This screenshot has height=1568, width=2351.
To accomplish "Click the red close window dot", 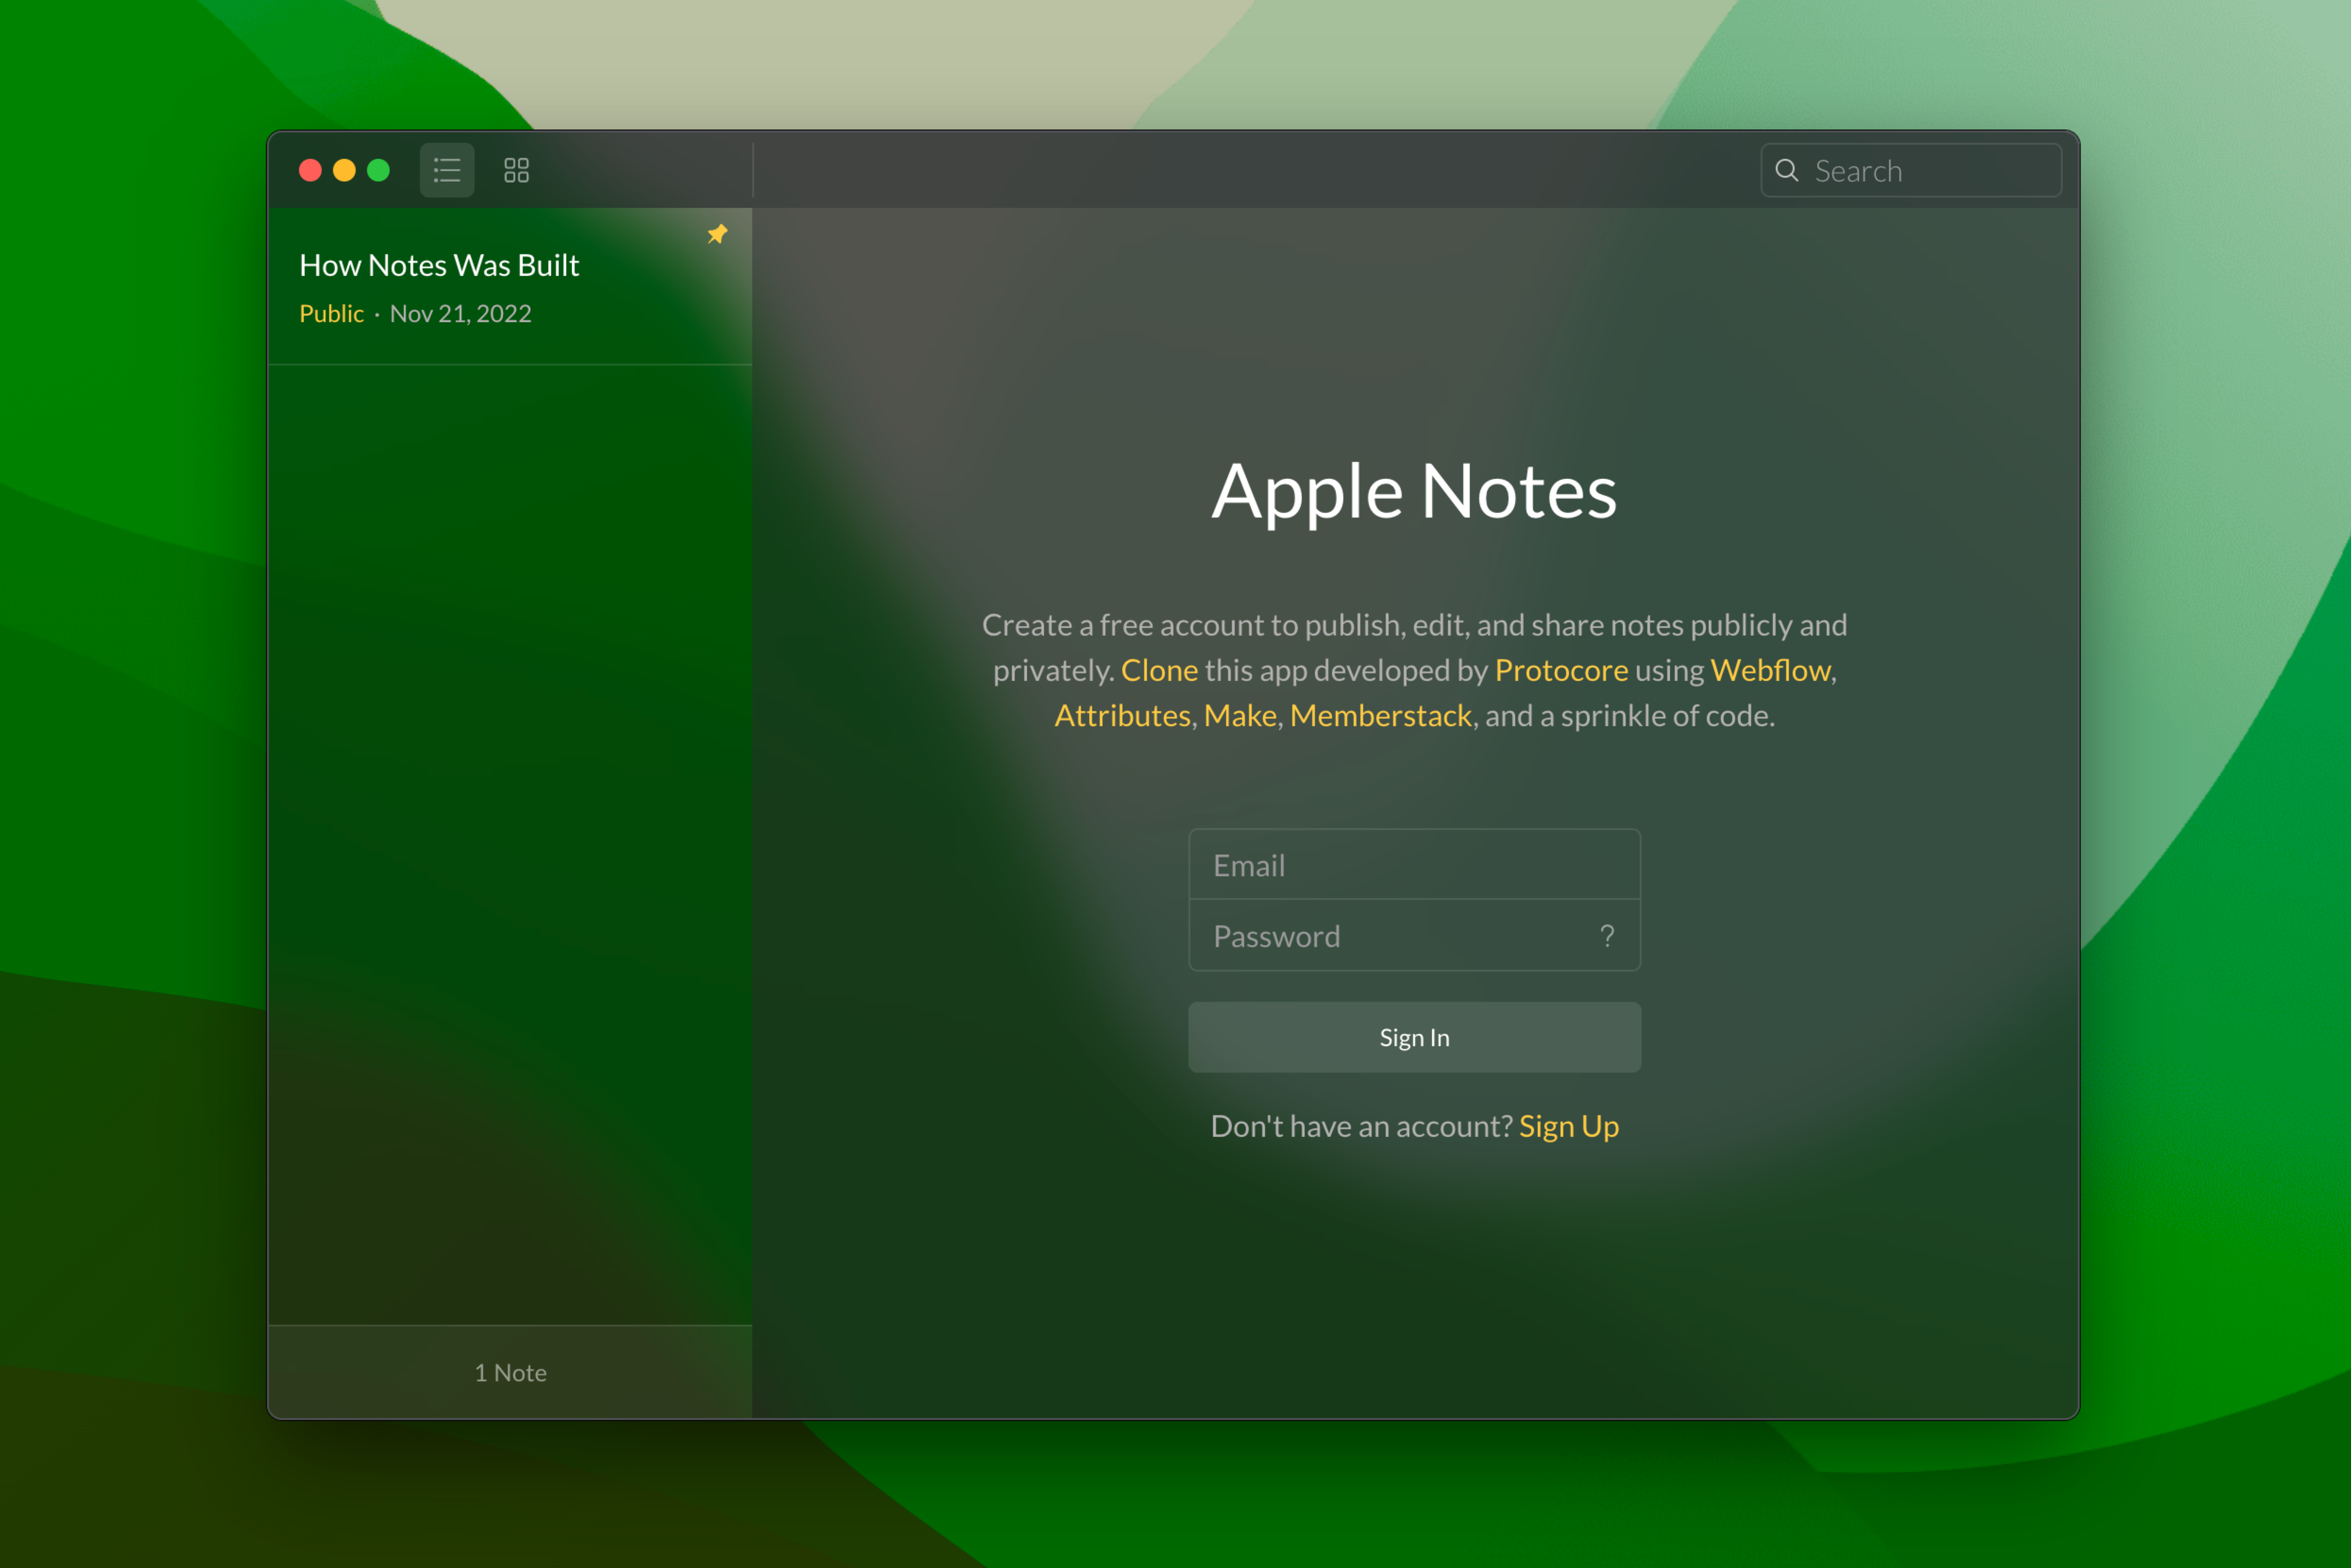I will 310,170.
